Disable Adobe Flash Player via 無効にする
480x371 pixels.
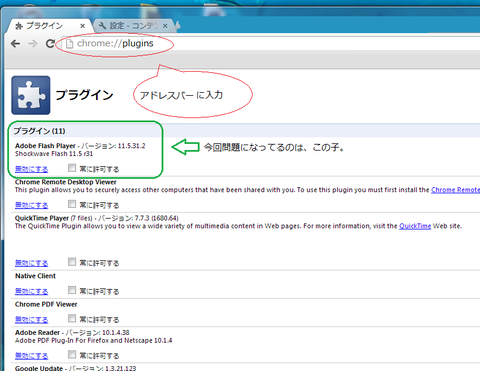pos(31,169)
